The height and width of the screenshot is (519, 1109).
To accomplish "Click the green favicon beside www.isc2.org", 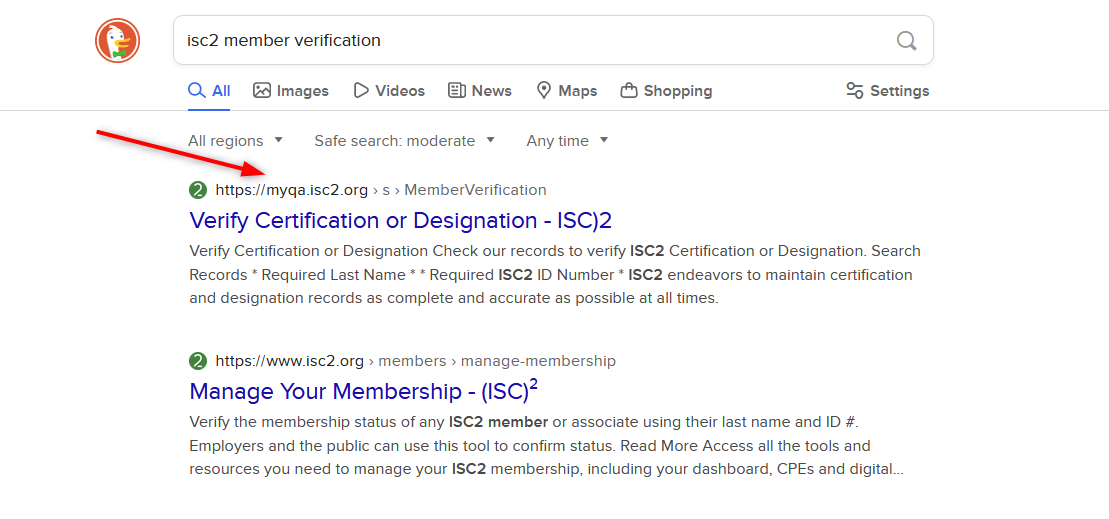I will (198, 361).
